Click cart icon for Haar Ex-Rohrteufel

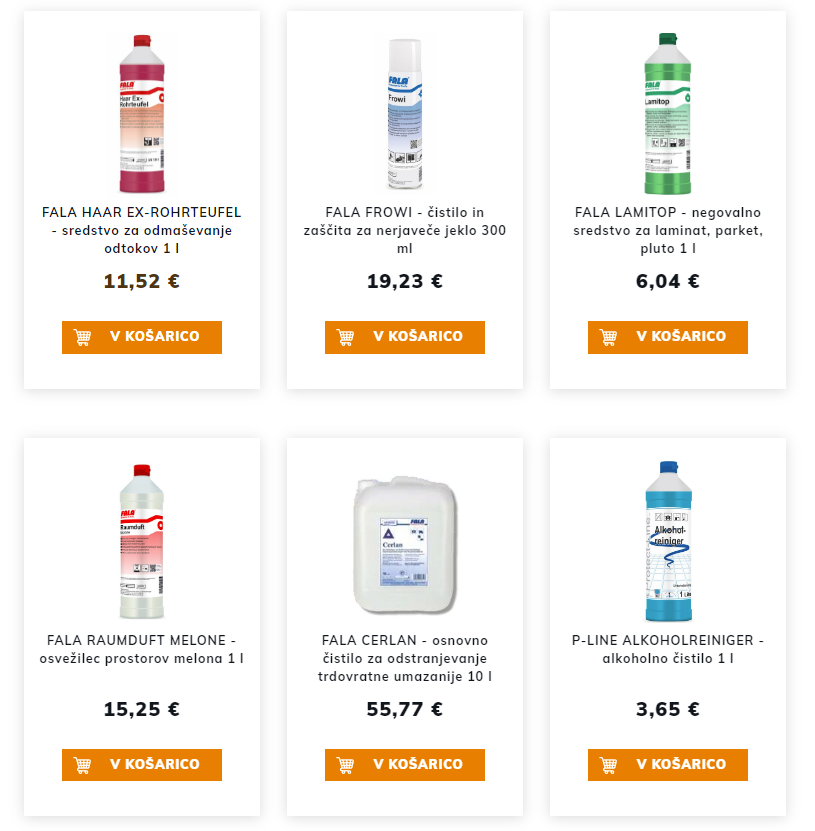point(83,337)
